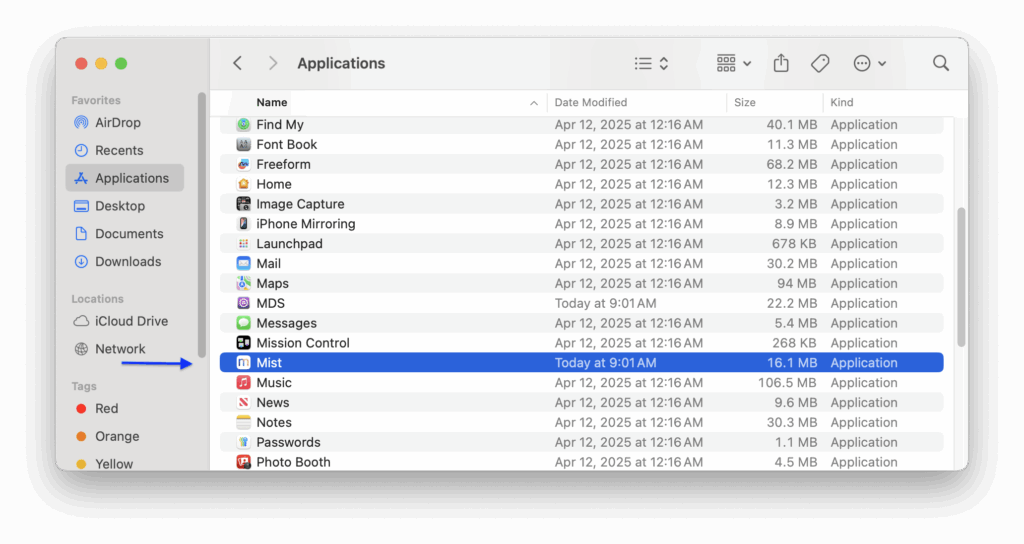The image size is (1024, 544).
Task: Open the ellipsis Action menu
Action: coord(869,63)
